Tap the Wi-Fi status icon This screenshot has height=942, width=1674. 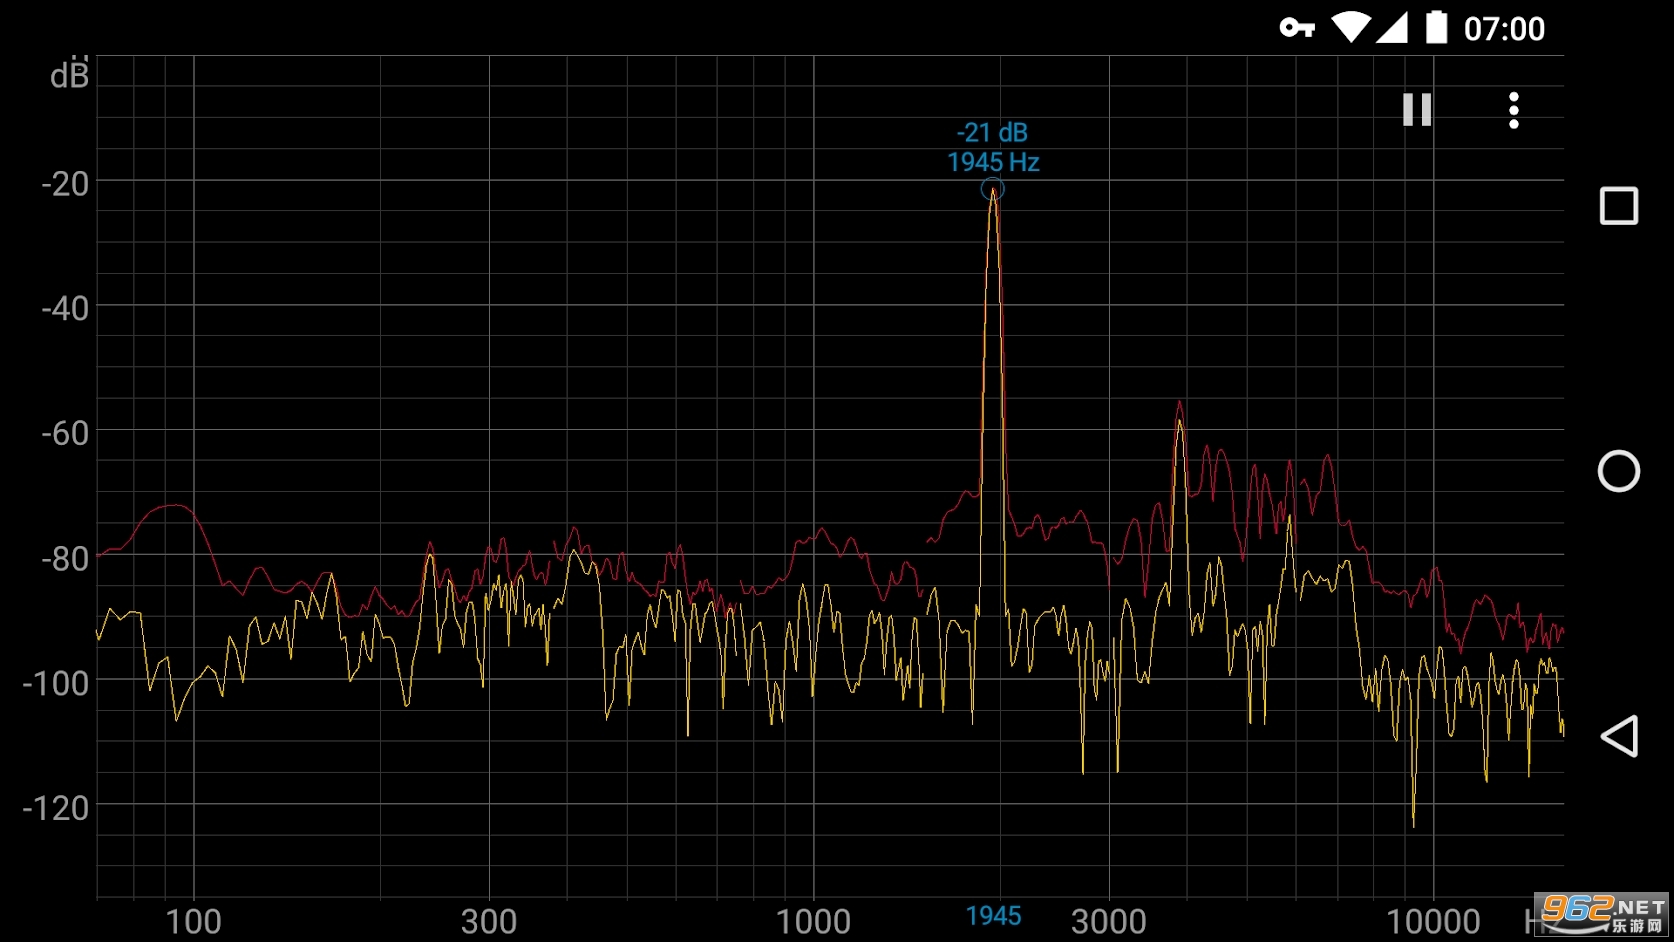(1350, 28)
